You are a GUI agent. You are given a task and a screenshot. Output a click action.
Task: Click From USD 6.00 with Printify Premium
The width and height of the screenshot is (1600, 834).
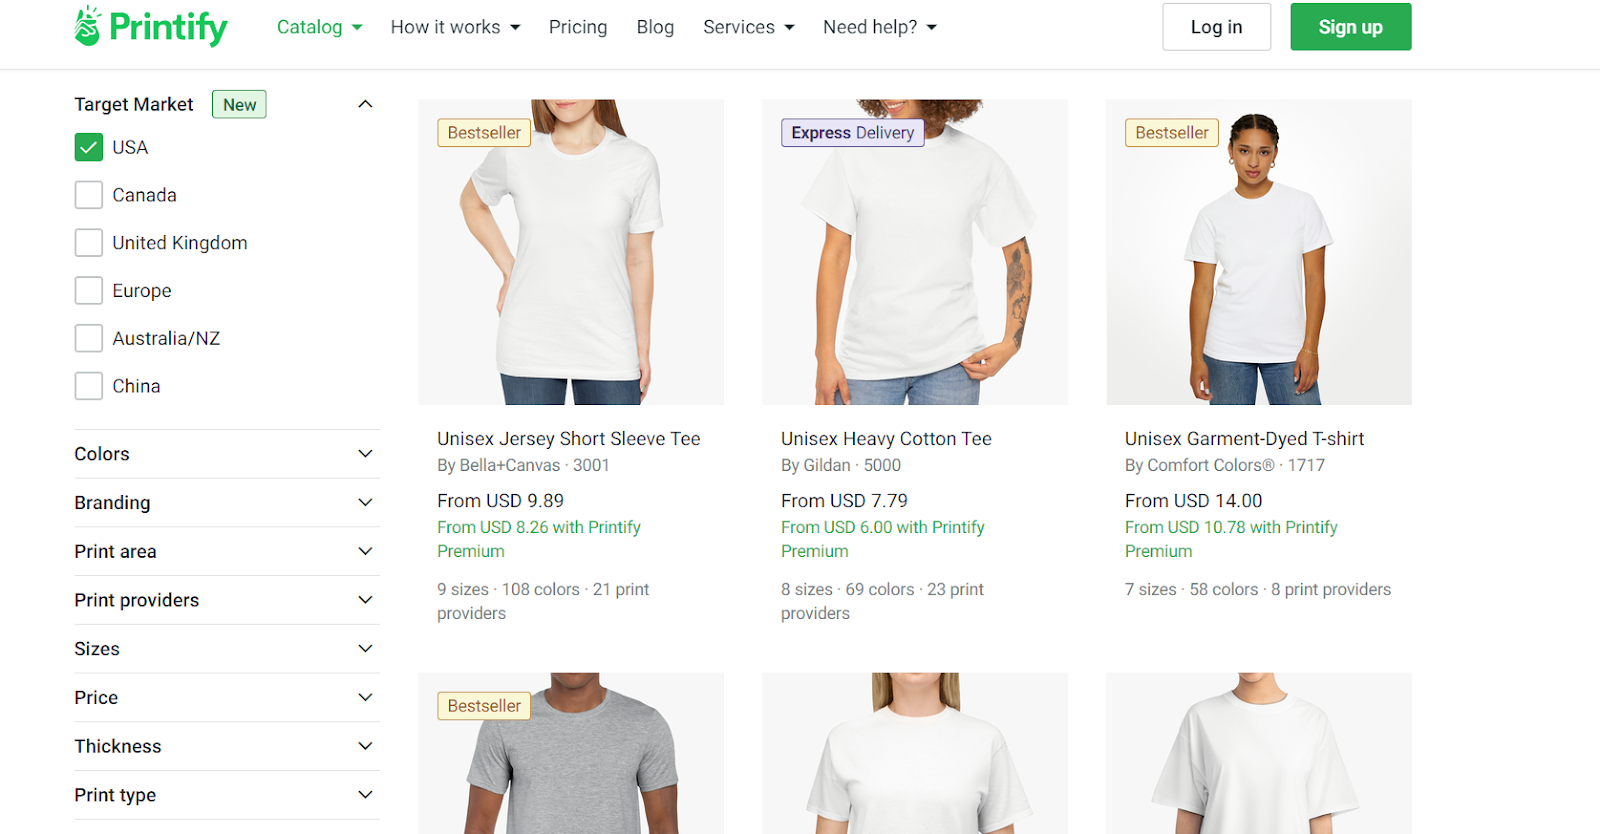tap(883, 539)
